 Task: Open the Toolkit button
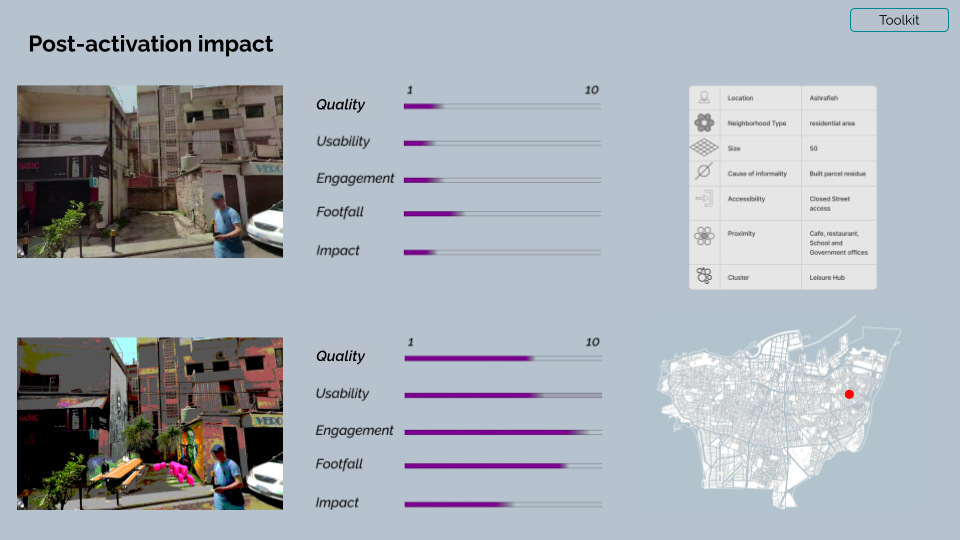[x=899, y=20]
